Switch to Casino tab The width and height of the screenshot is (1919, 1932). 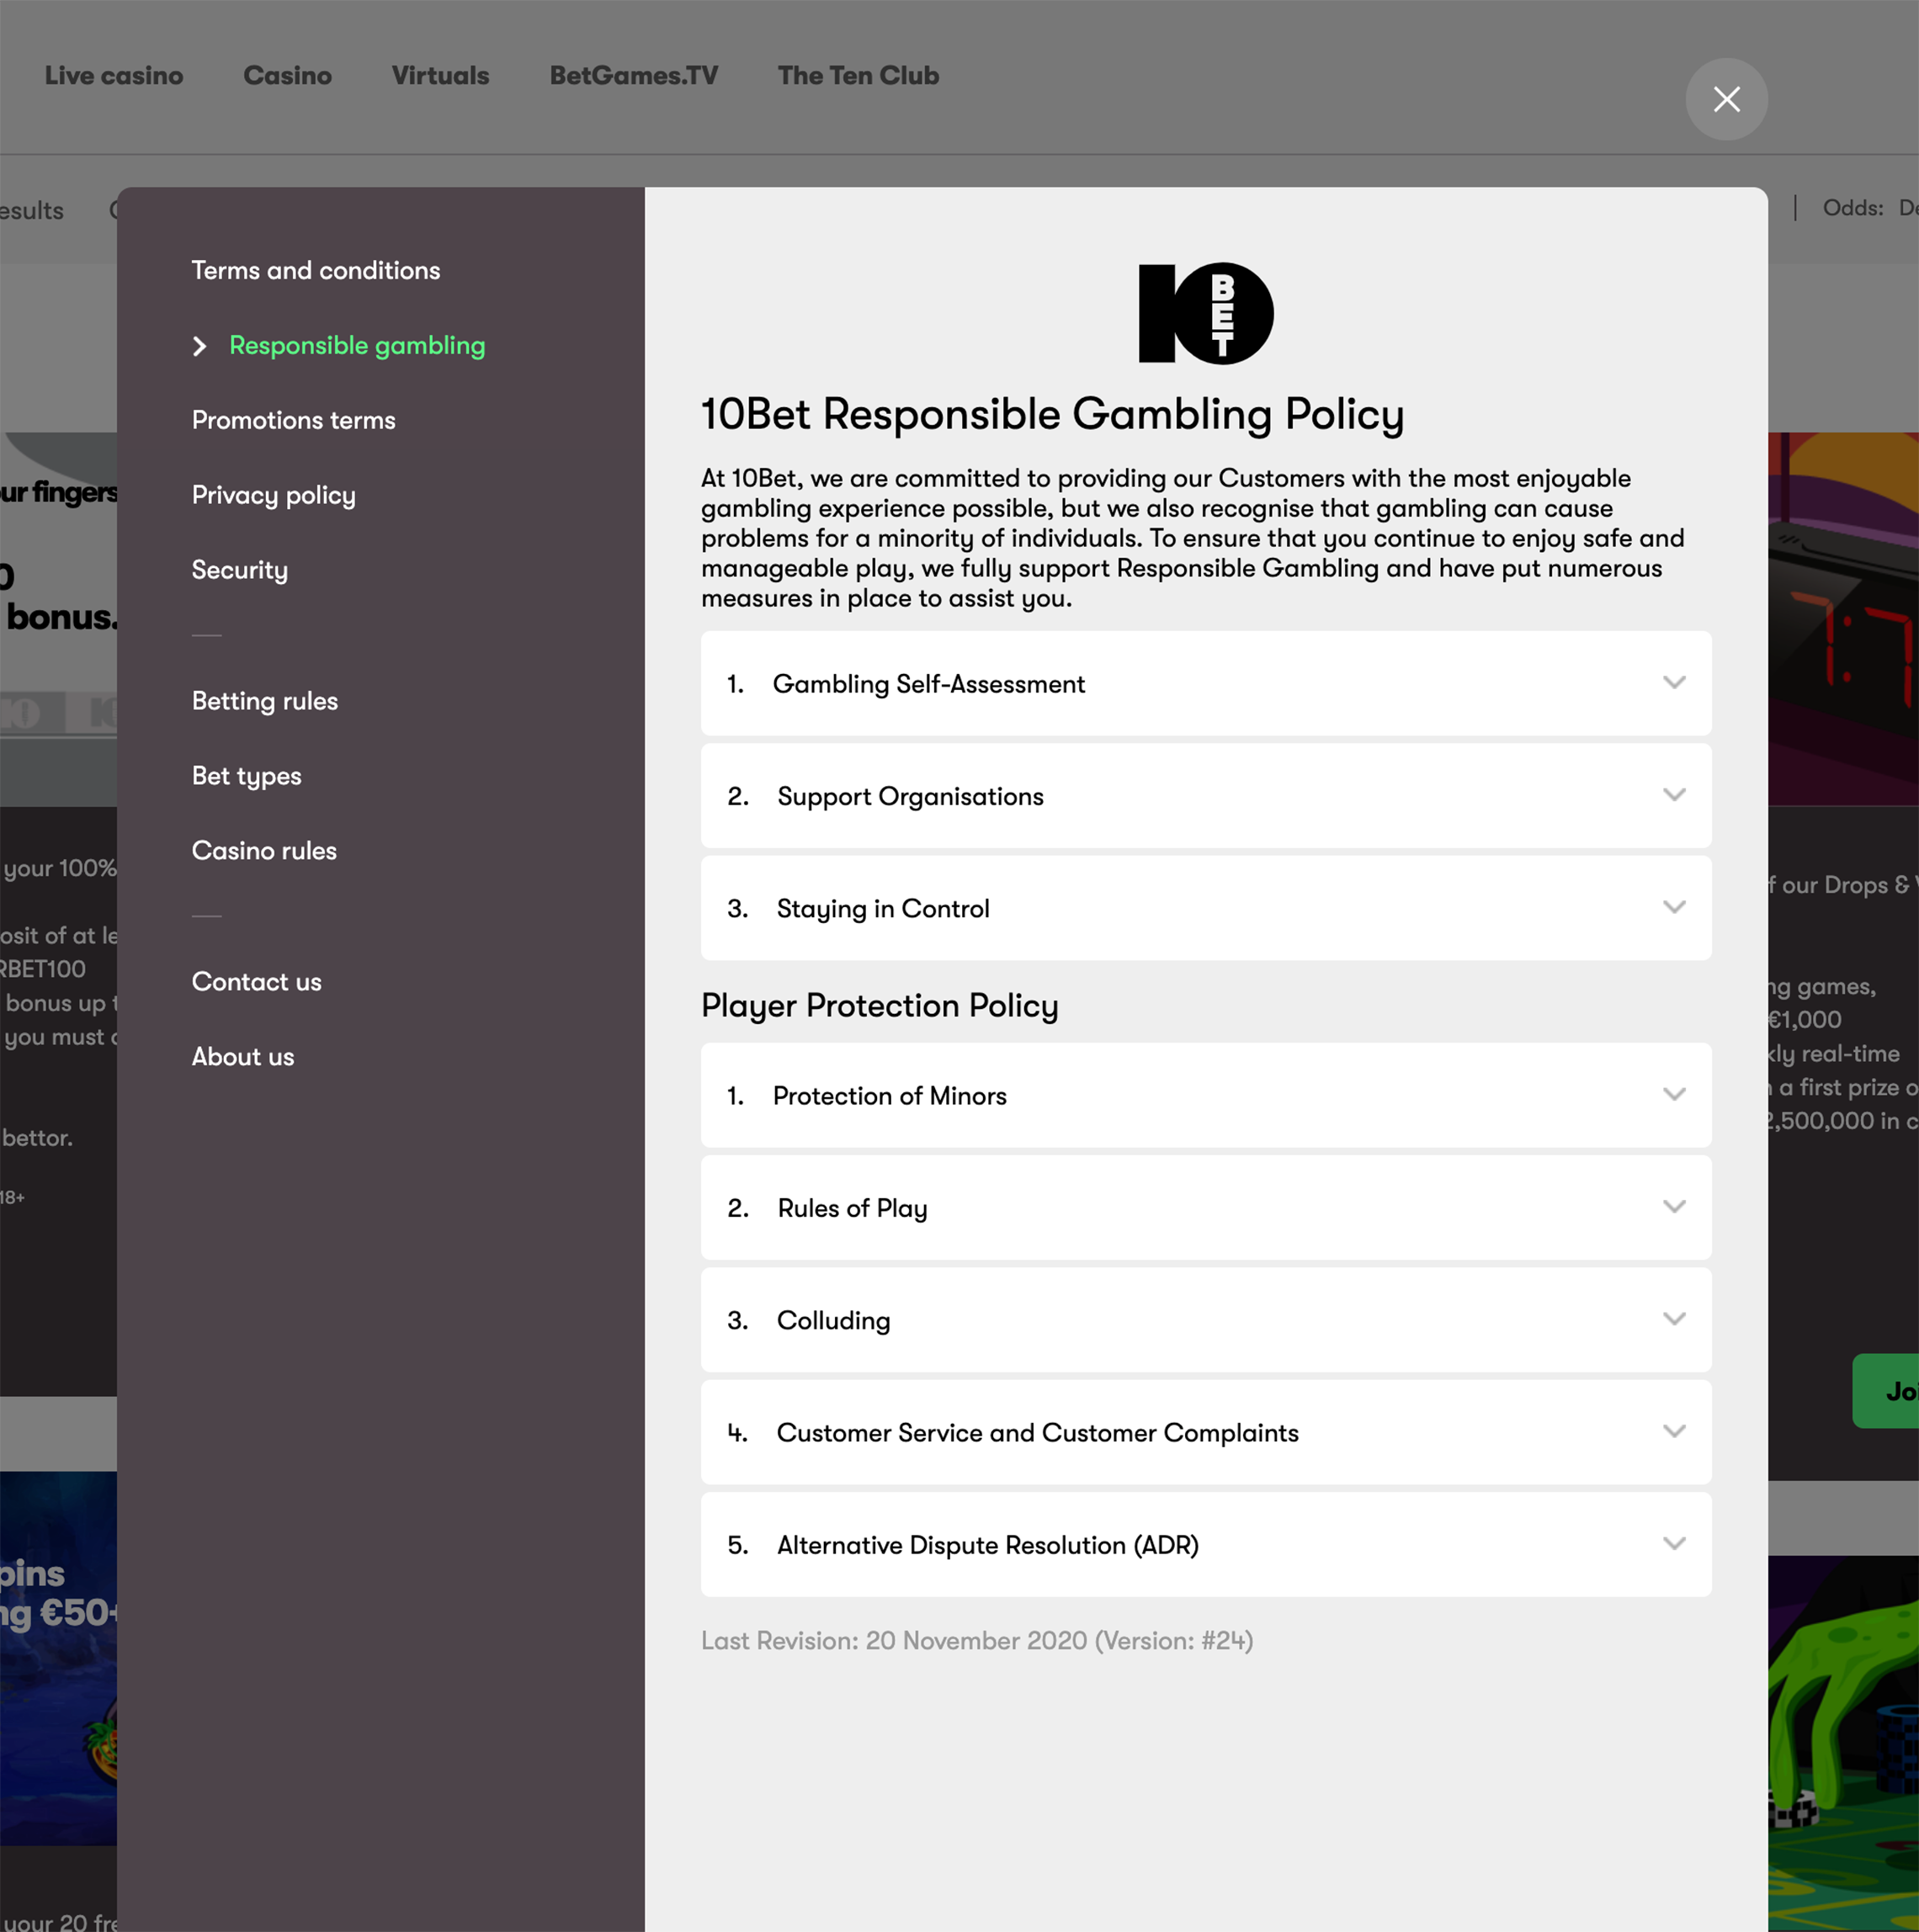[288, 76]
